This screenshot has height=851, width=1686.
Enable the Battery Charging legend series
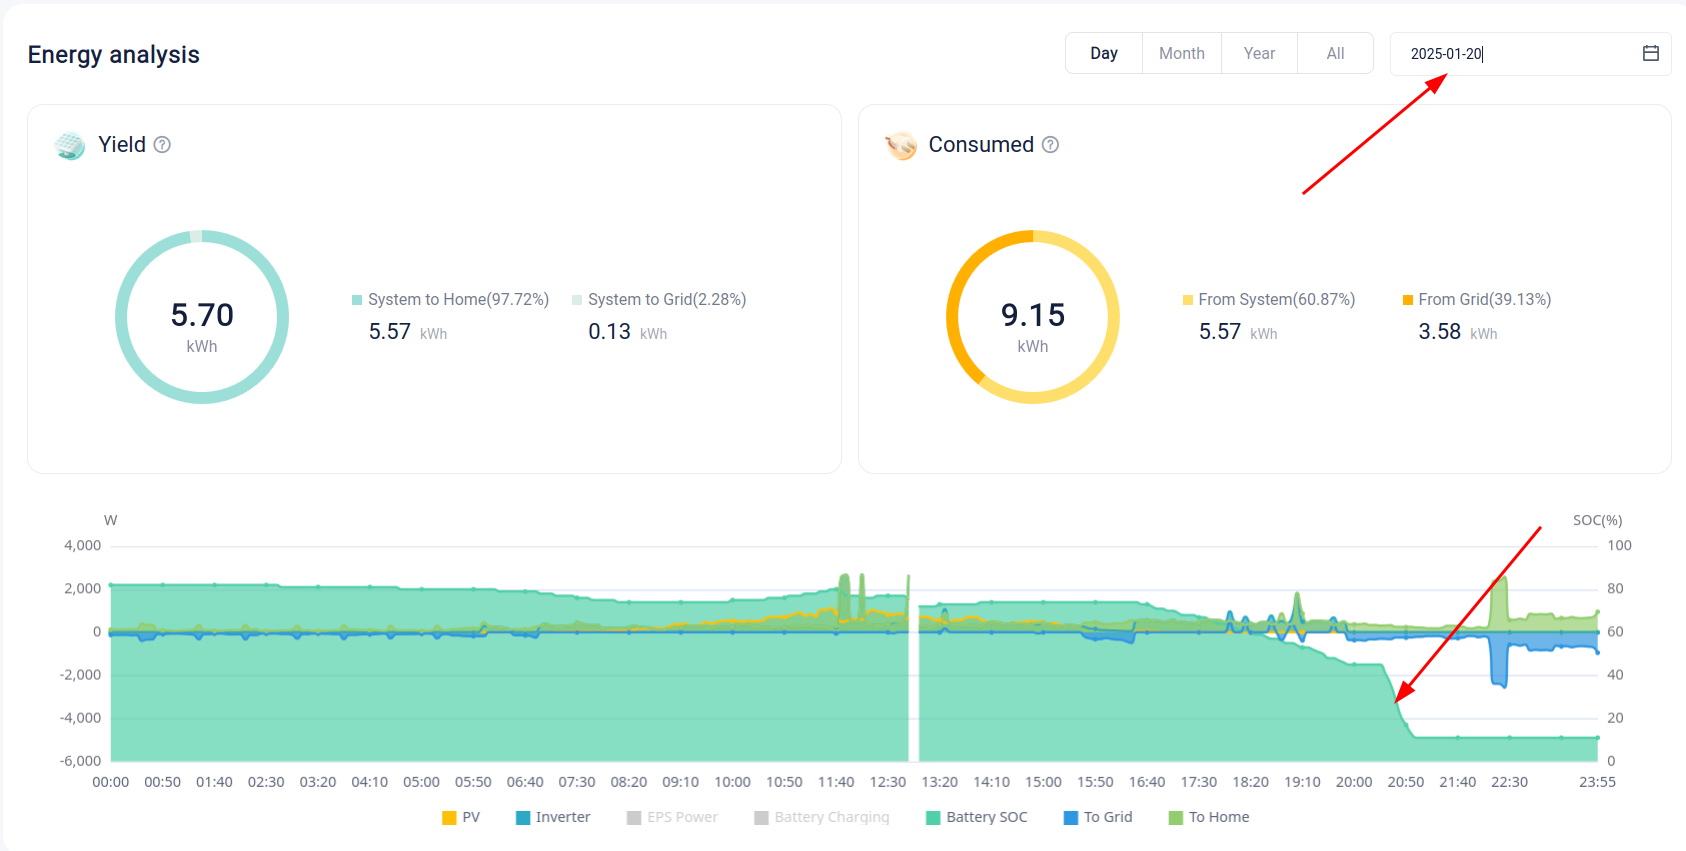click(x=821, y=817)
